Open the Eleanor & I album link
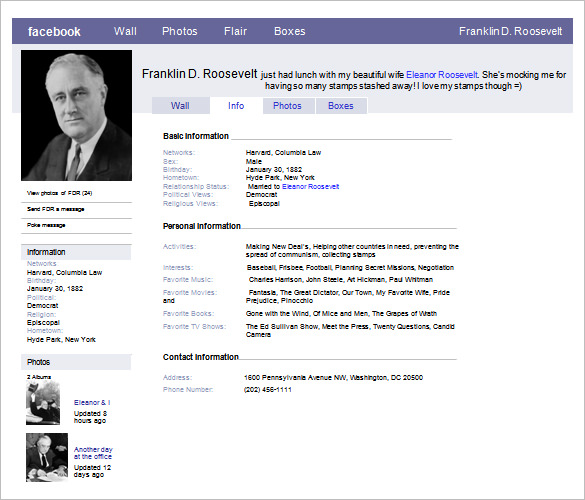 (x=92, y=402)
